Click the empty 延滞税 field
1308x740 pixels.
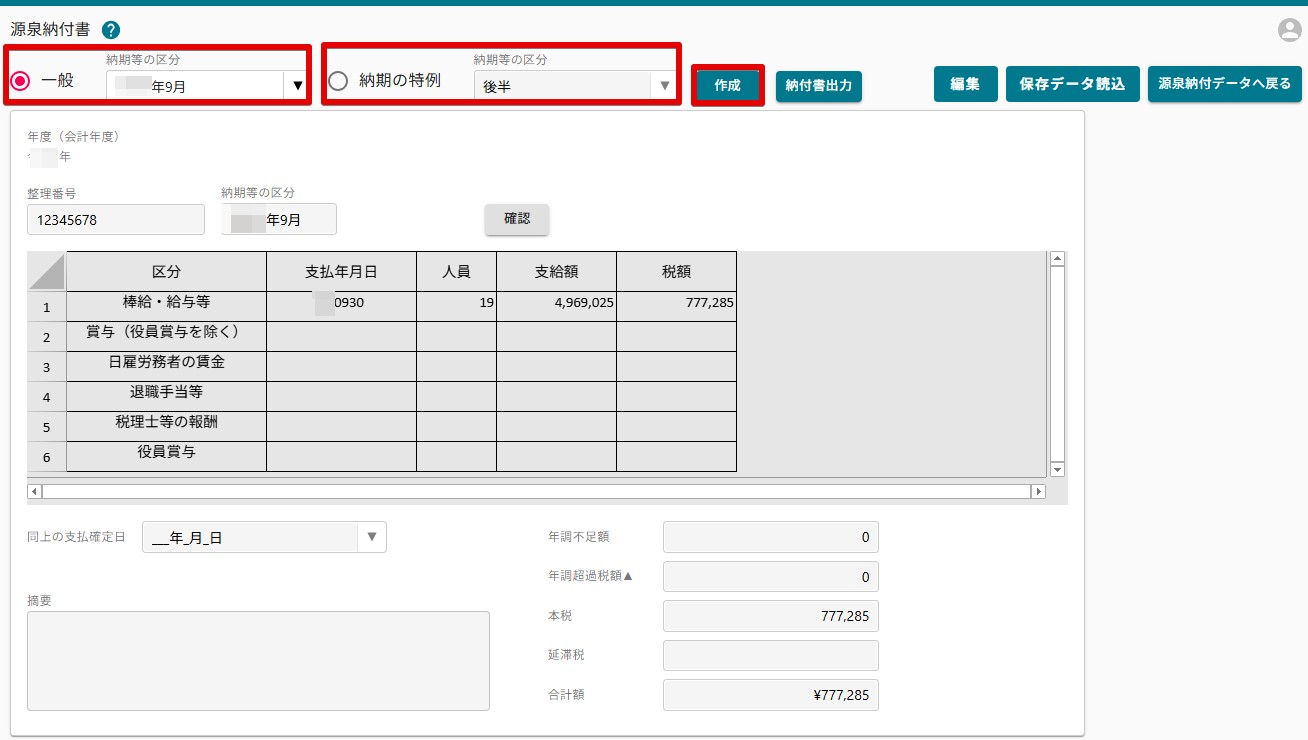point(771,655)
